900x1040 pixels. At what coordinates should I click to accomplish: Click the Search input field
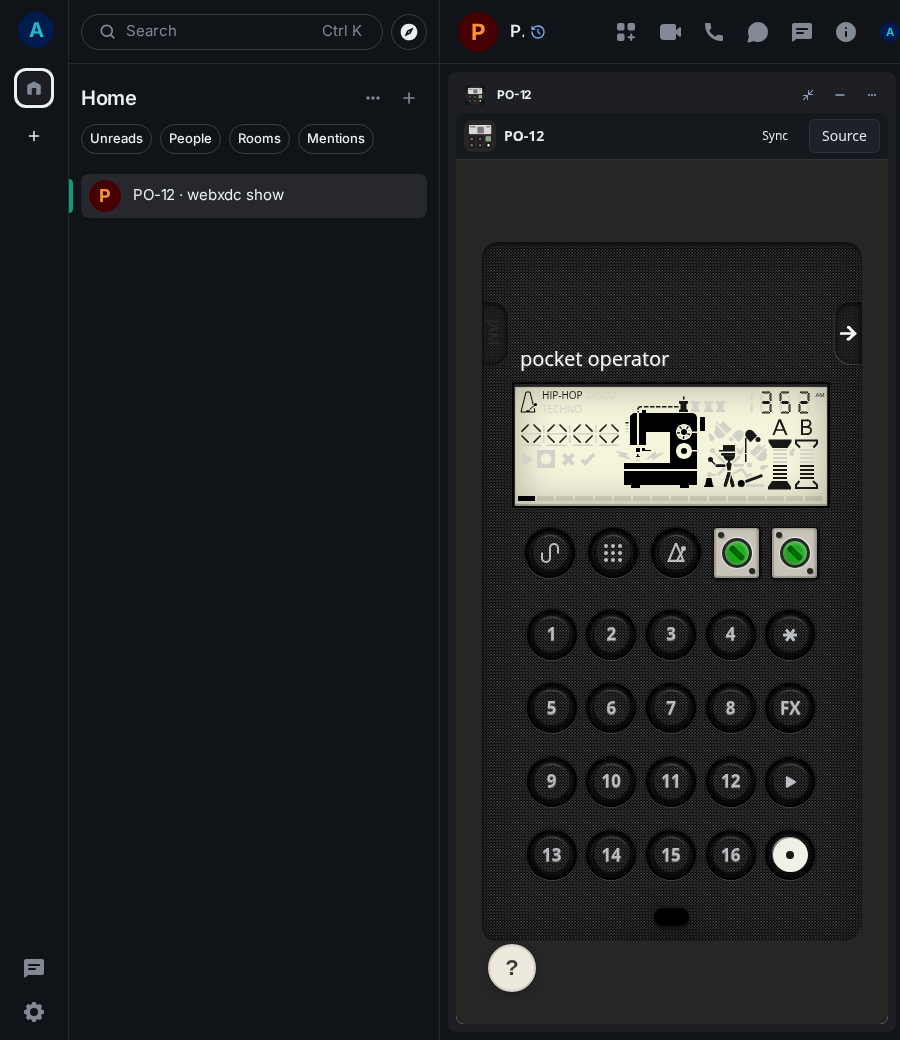(231, 32)
